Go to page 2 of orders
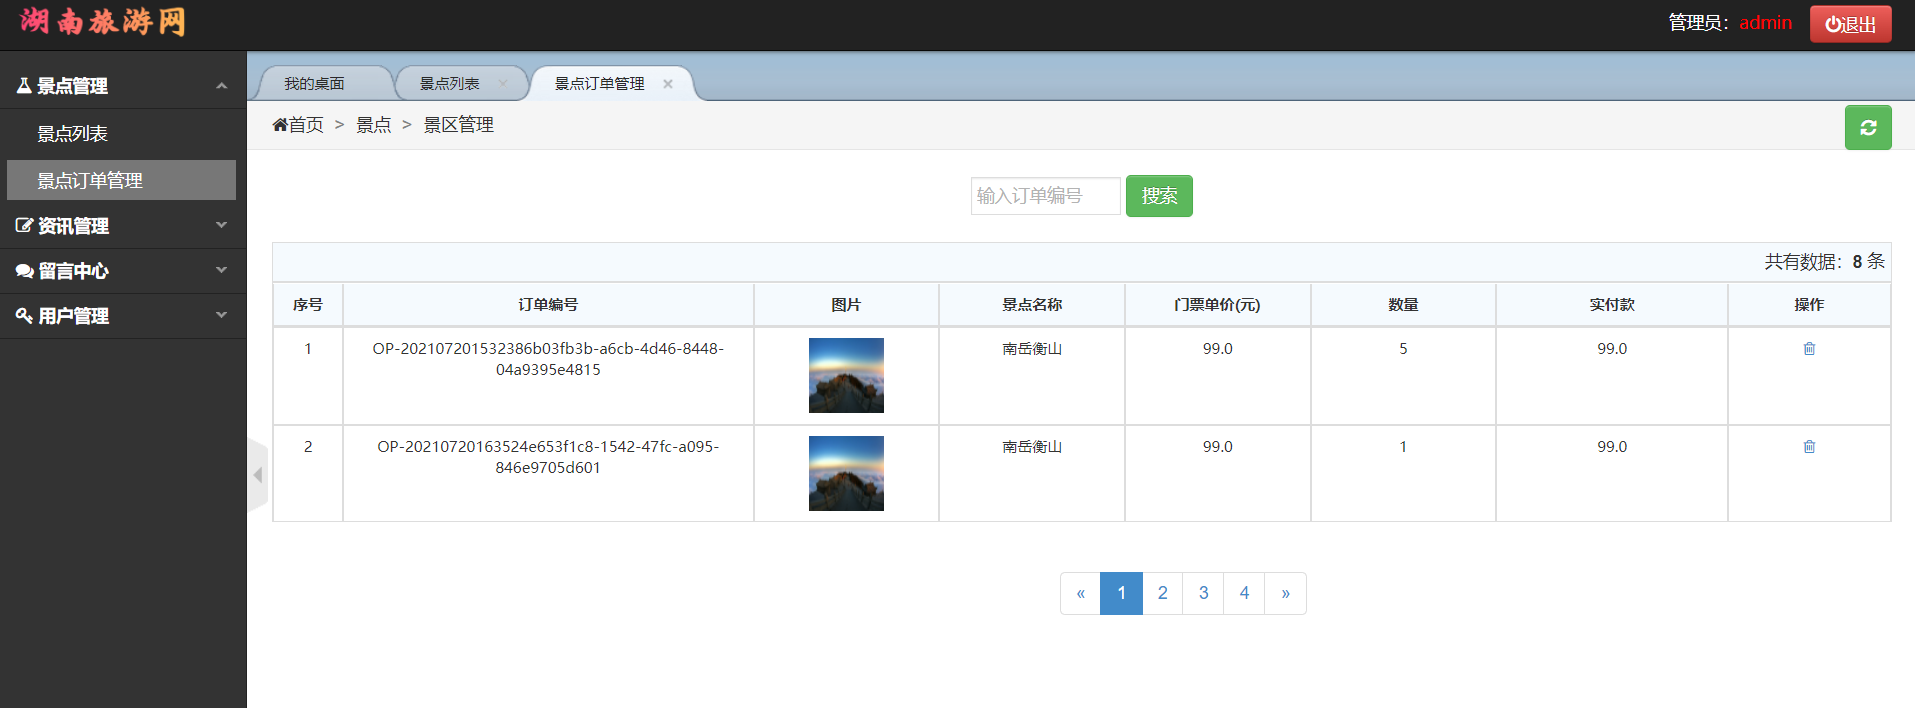The height and width of the screenshot is (708, 1915). [x=1162, y=593]
